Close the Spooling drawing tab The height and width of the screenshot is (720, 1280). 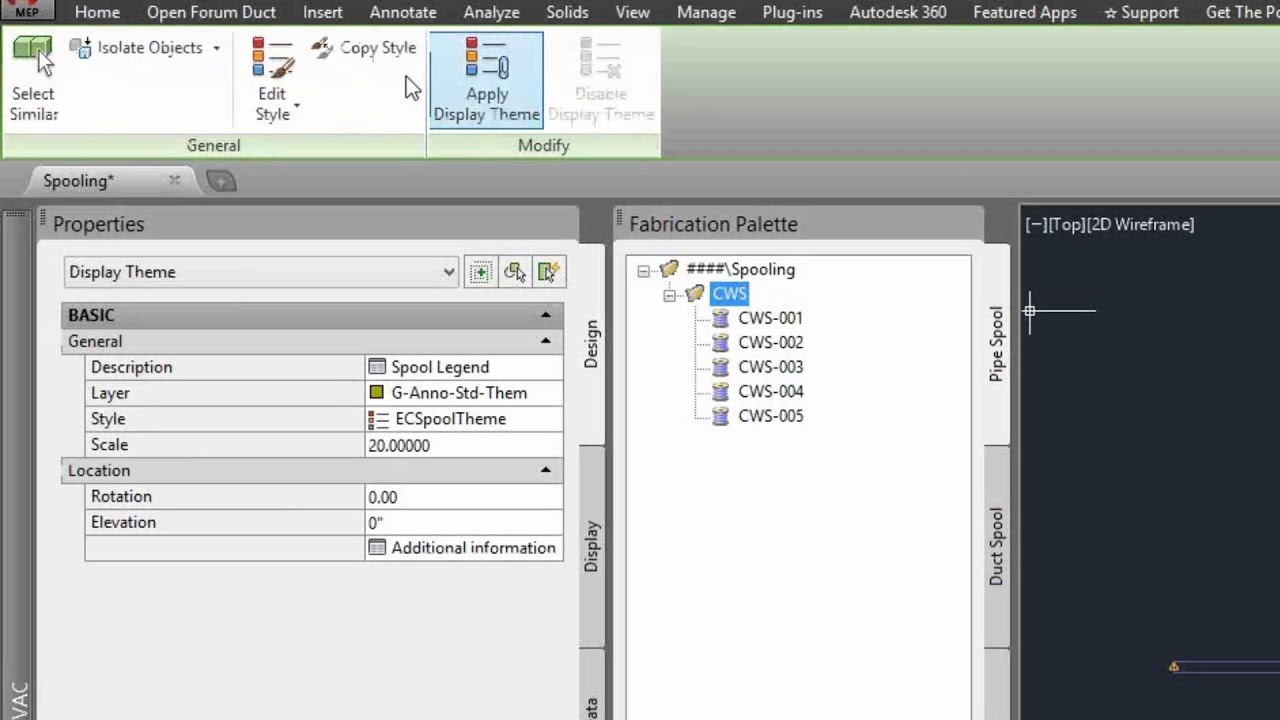tap(174, 180)
